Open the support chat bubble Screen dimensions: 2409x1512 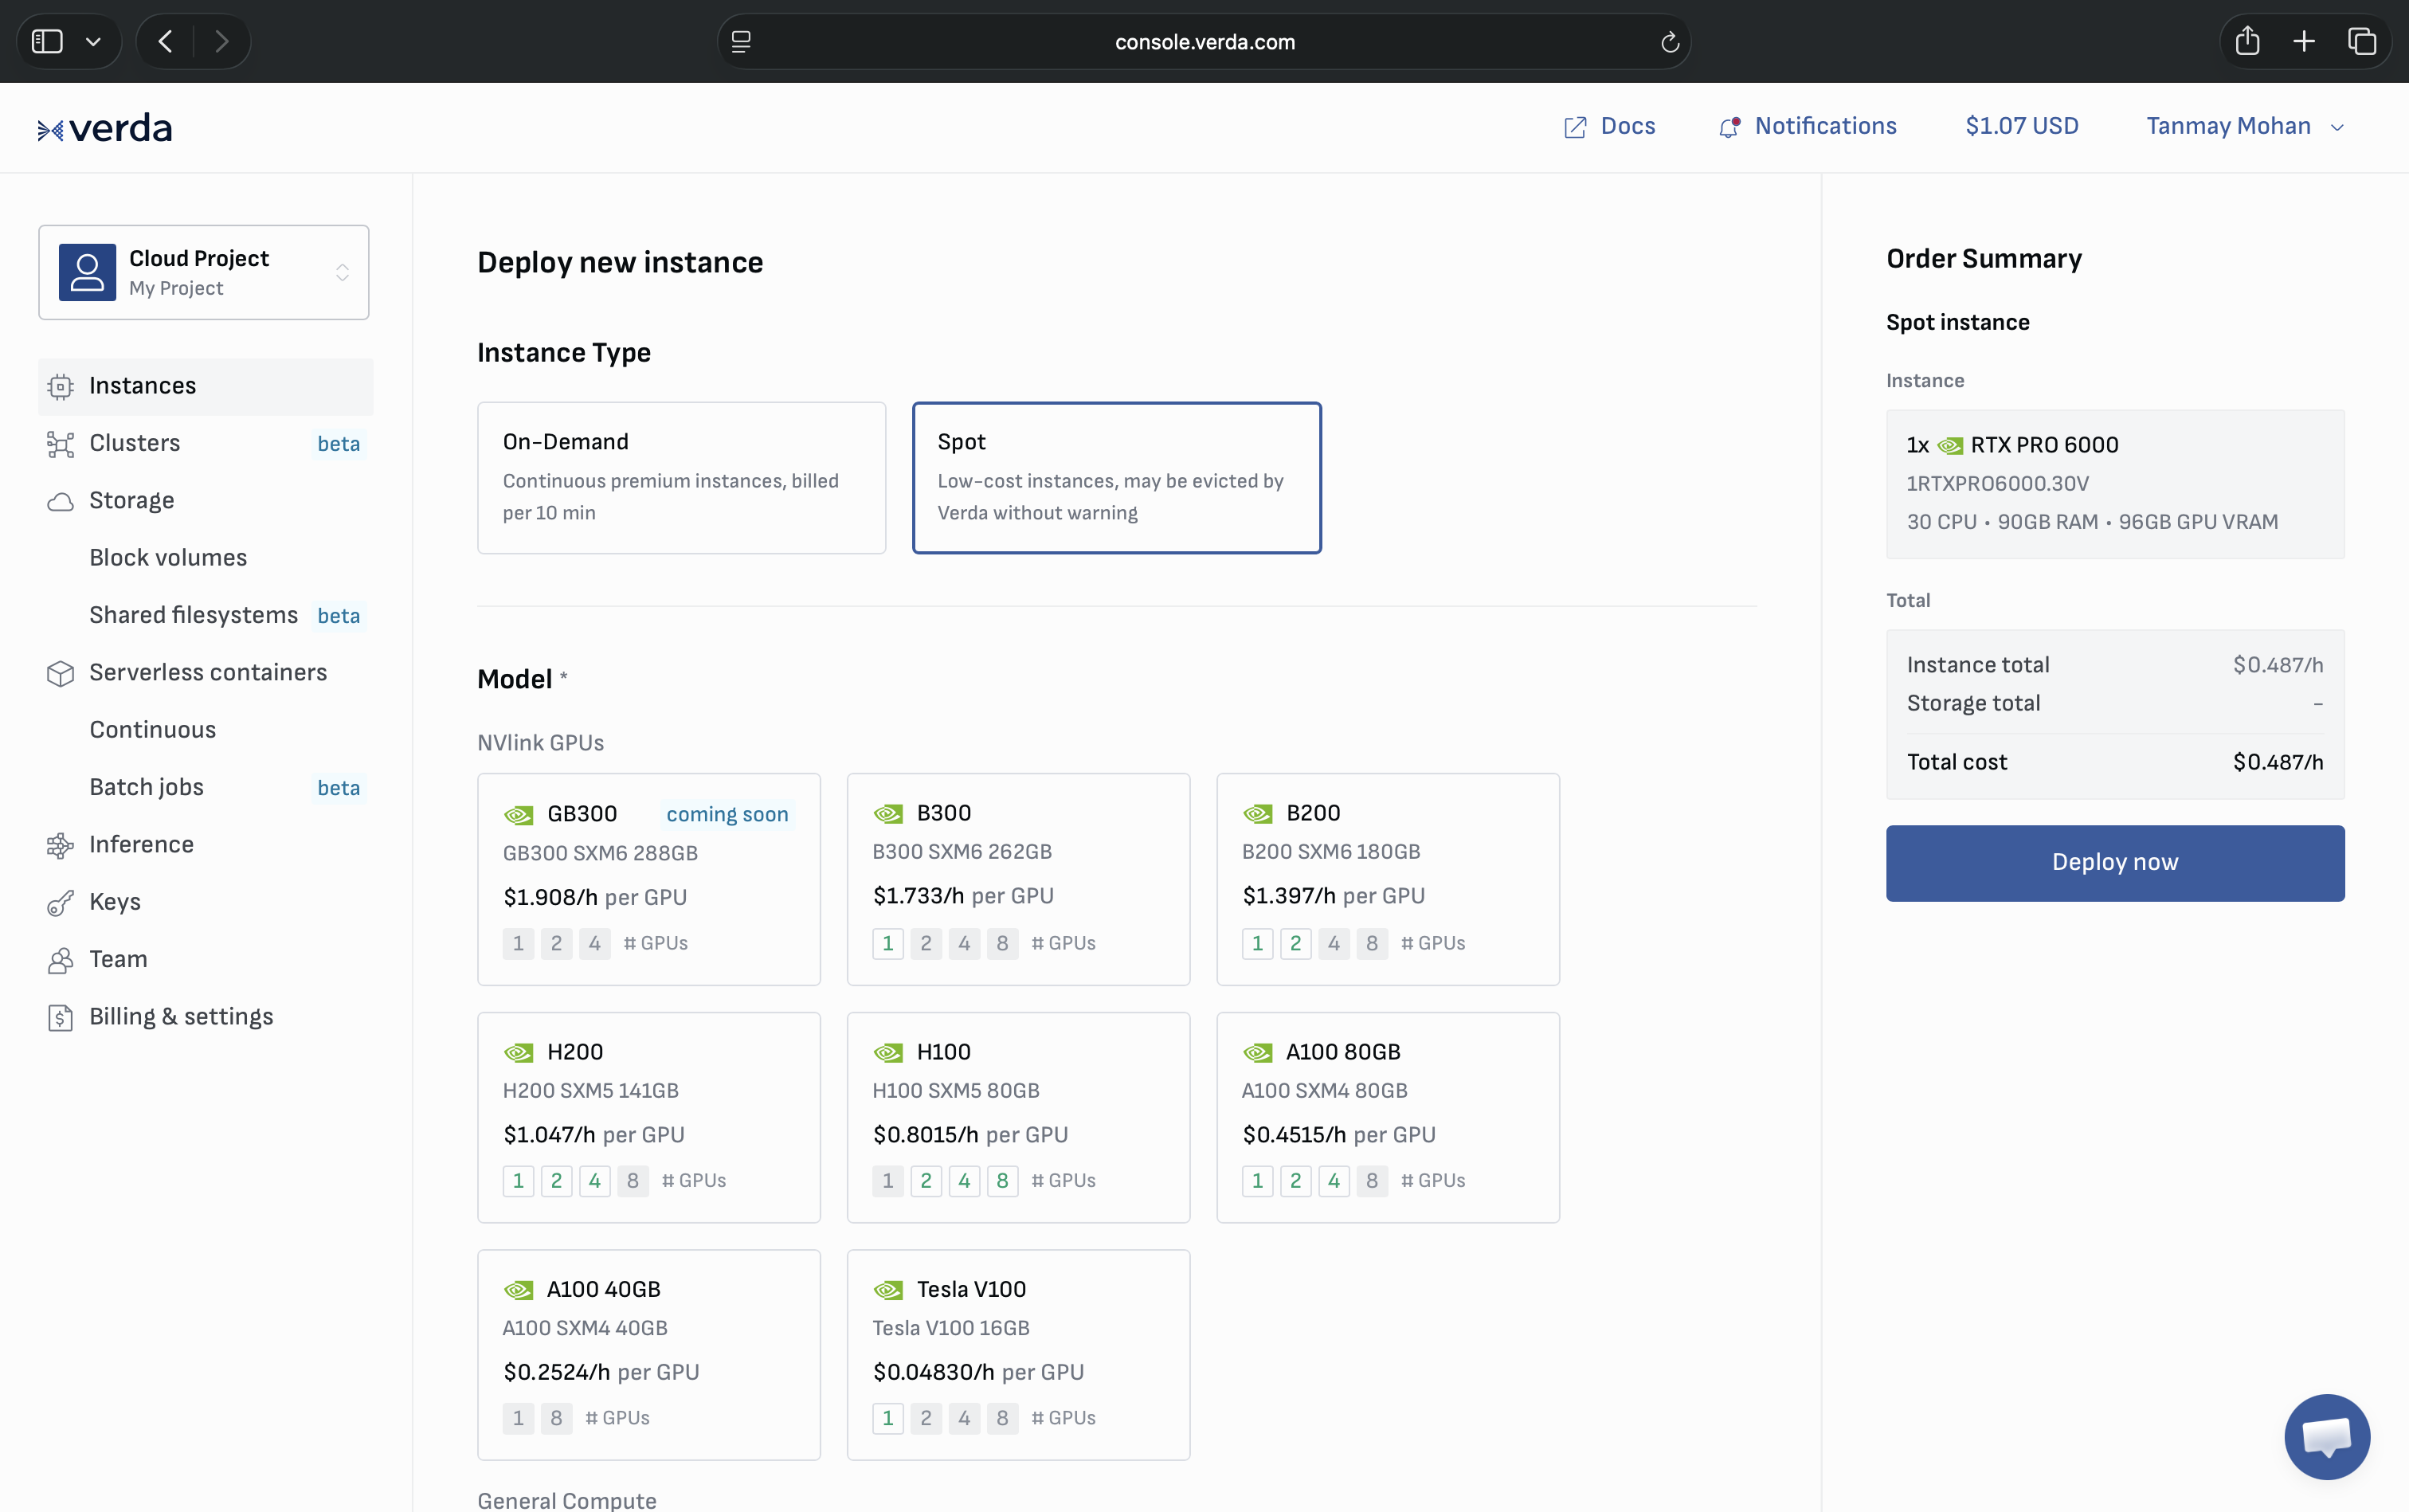tap(2326, 1436)
